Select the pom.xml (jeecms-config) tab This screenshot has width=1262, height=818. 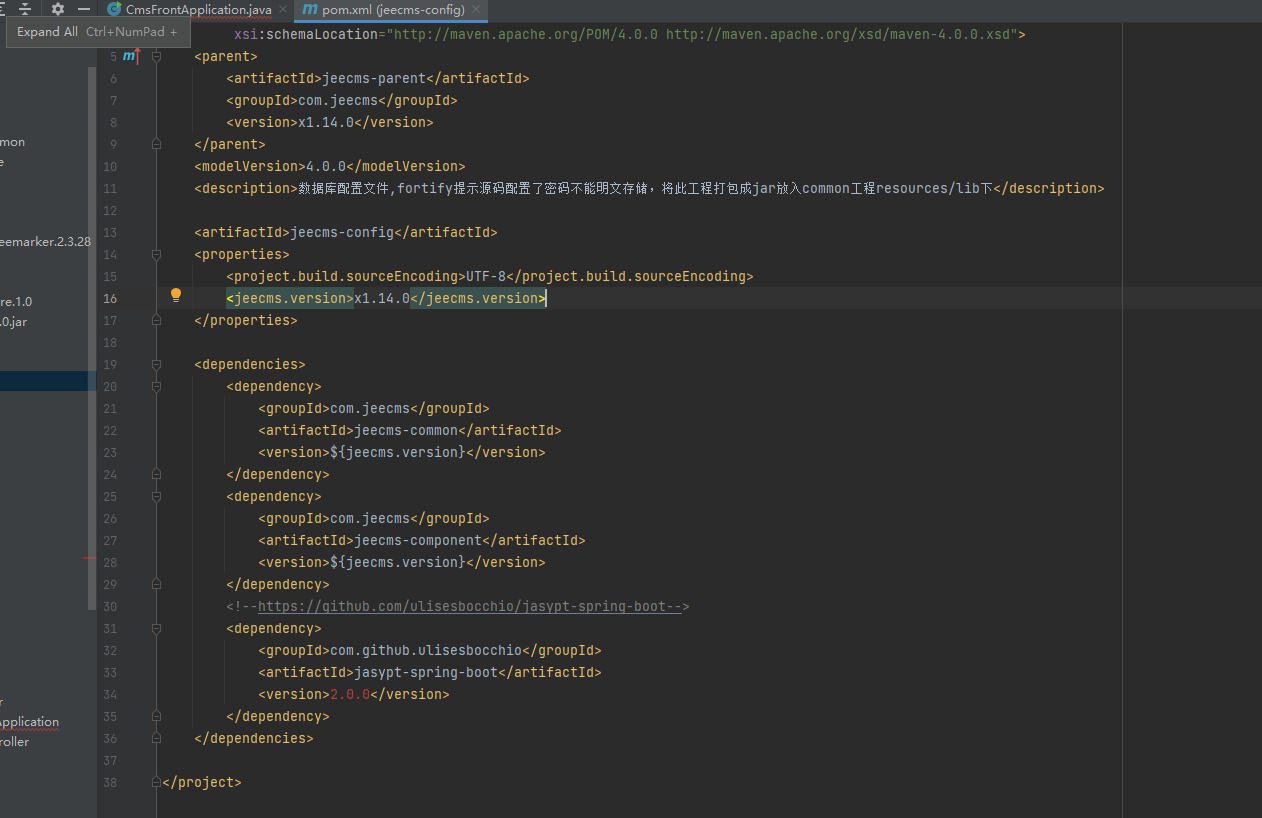click(392, 10)
